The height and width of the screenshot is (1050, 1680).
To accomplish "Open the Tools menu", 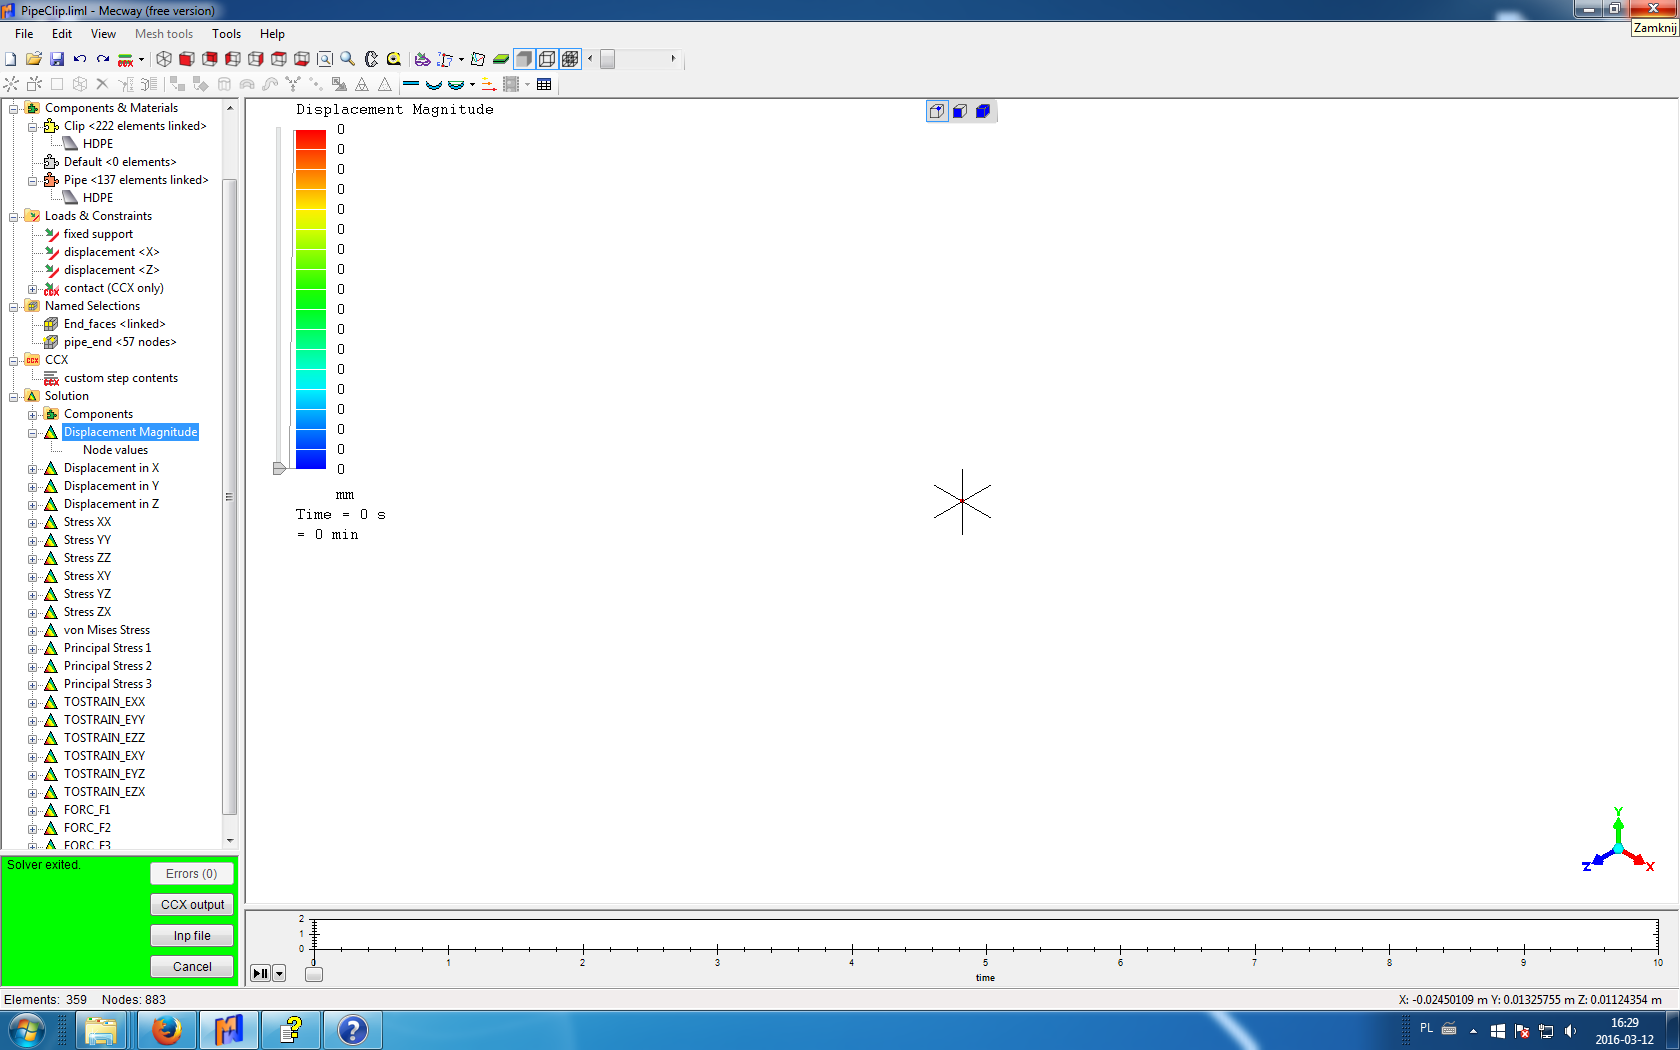I will pos(226,34).
